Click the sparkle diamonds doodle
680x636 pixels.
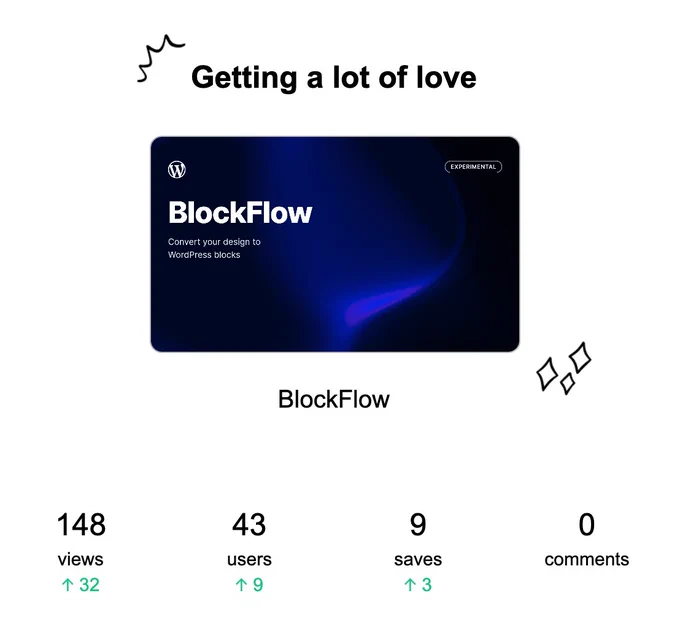click(x=563, y=368)
